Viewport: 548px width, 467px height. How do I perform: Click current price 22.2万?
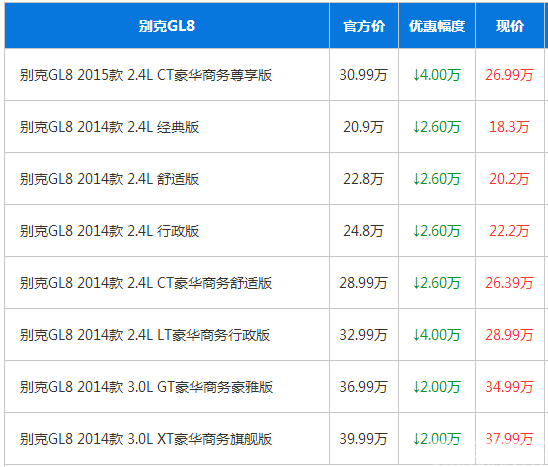[x=509, y=231]
